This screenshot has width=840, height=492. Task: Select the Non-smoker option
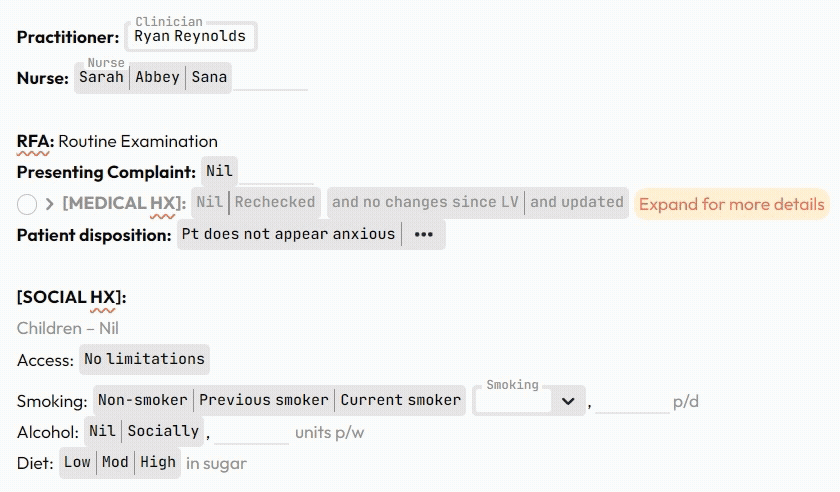click(x=143, y=400)
